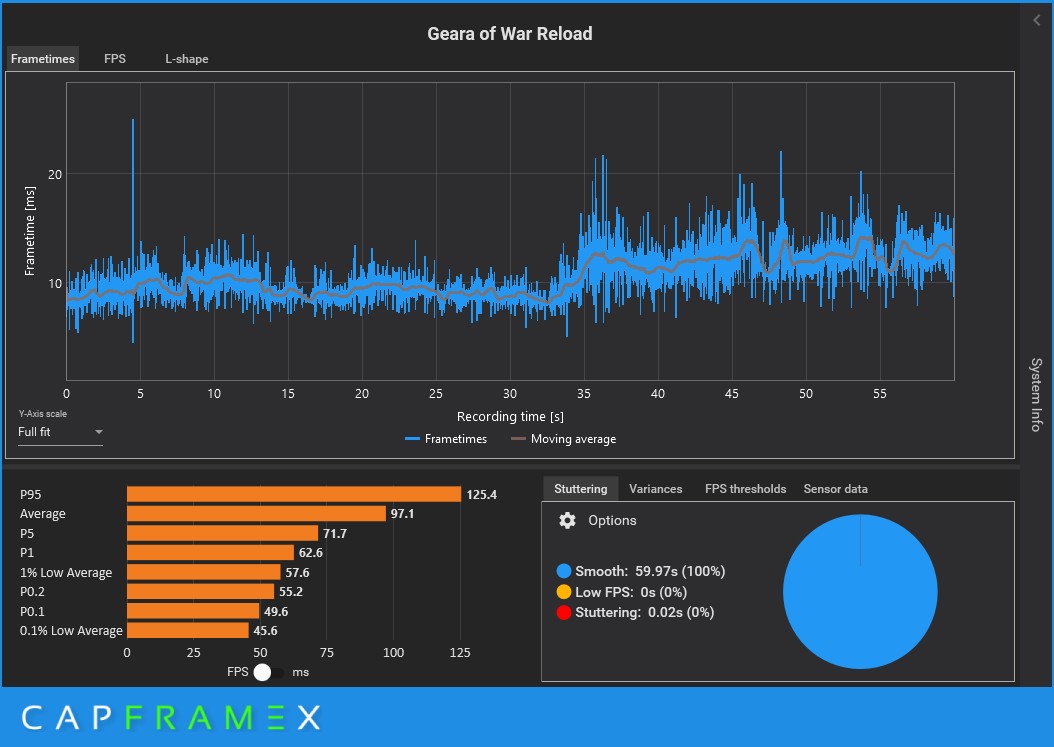Toggle the Frametimes series legend marker
The width and height of the screenshot is (1054, 747).
[412, 439]
